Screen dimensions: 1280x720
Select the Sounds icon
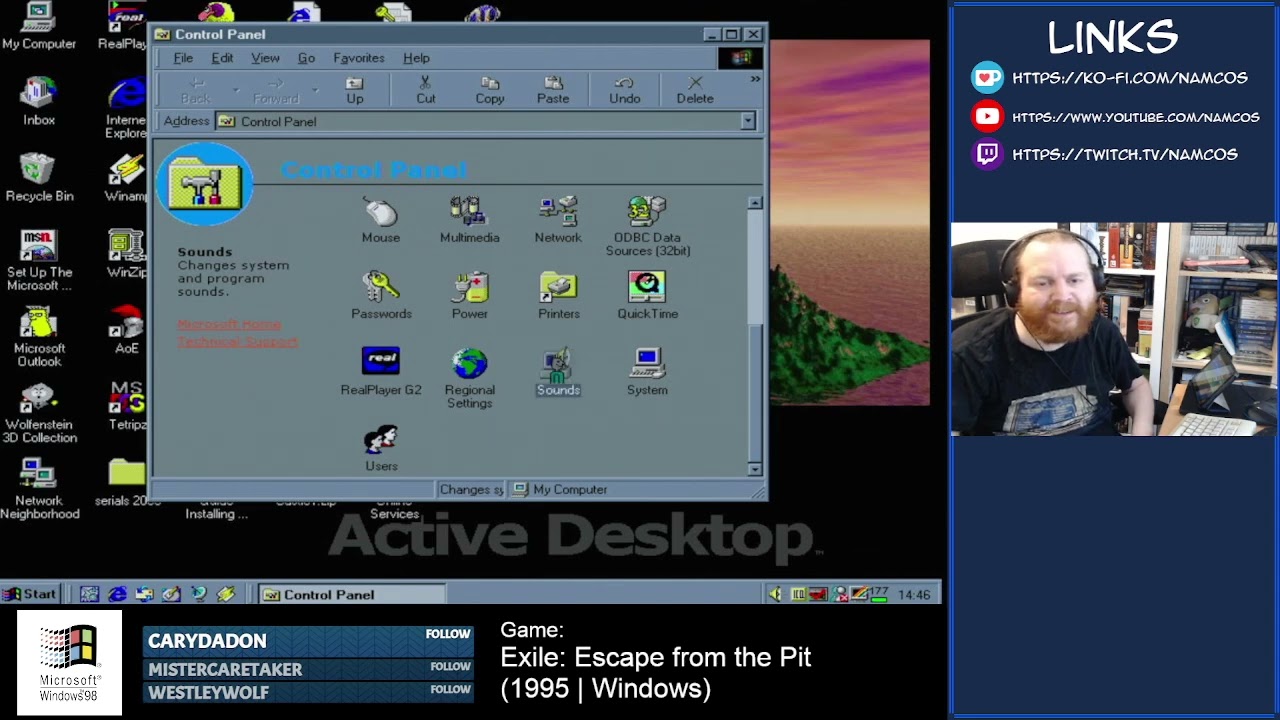click(x=558, y=372)
